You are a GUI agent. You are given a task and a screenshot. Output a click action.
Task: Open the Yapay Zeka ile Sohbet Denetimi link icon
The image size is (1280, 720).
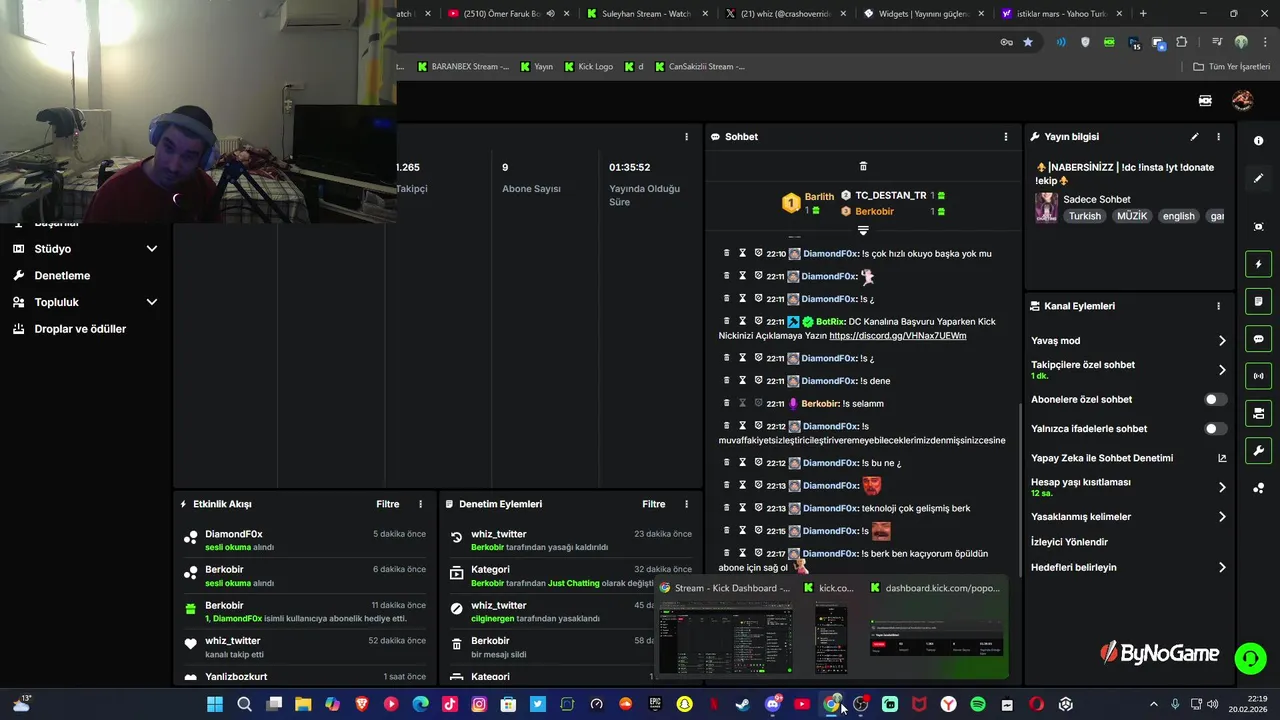[x=1221, y=458]
